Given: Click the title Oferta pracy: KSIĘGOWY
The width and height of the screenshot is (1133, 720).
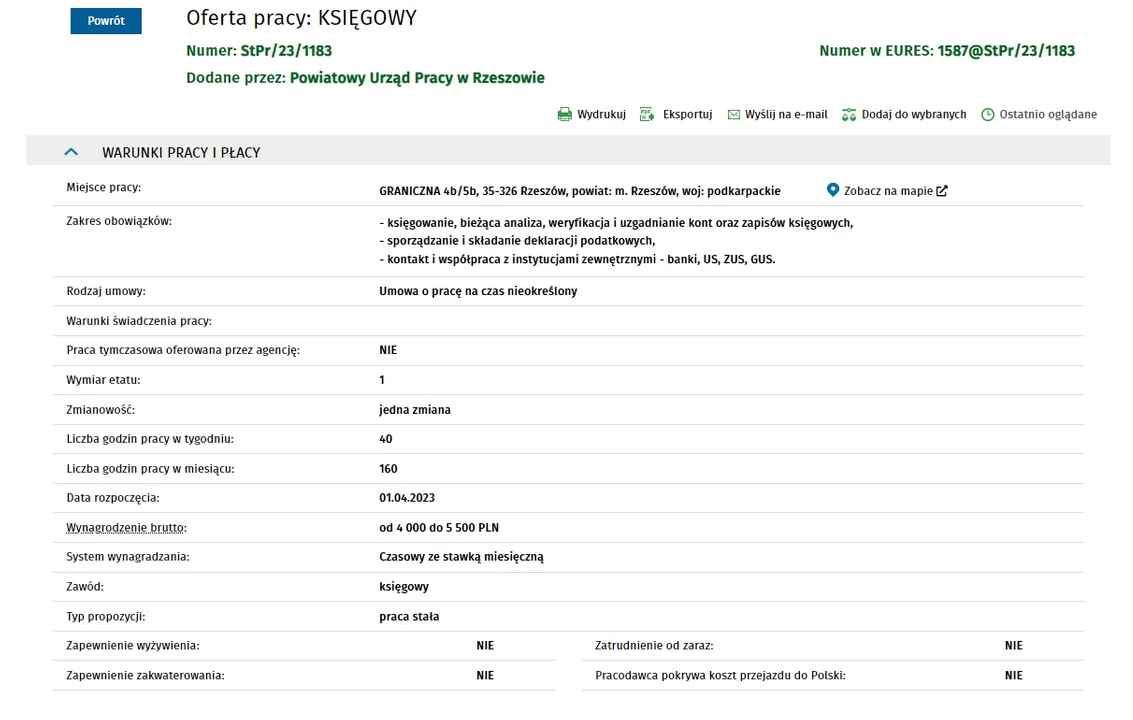Looking at the screenshot, I should click(301, 17).
